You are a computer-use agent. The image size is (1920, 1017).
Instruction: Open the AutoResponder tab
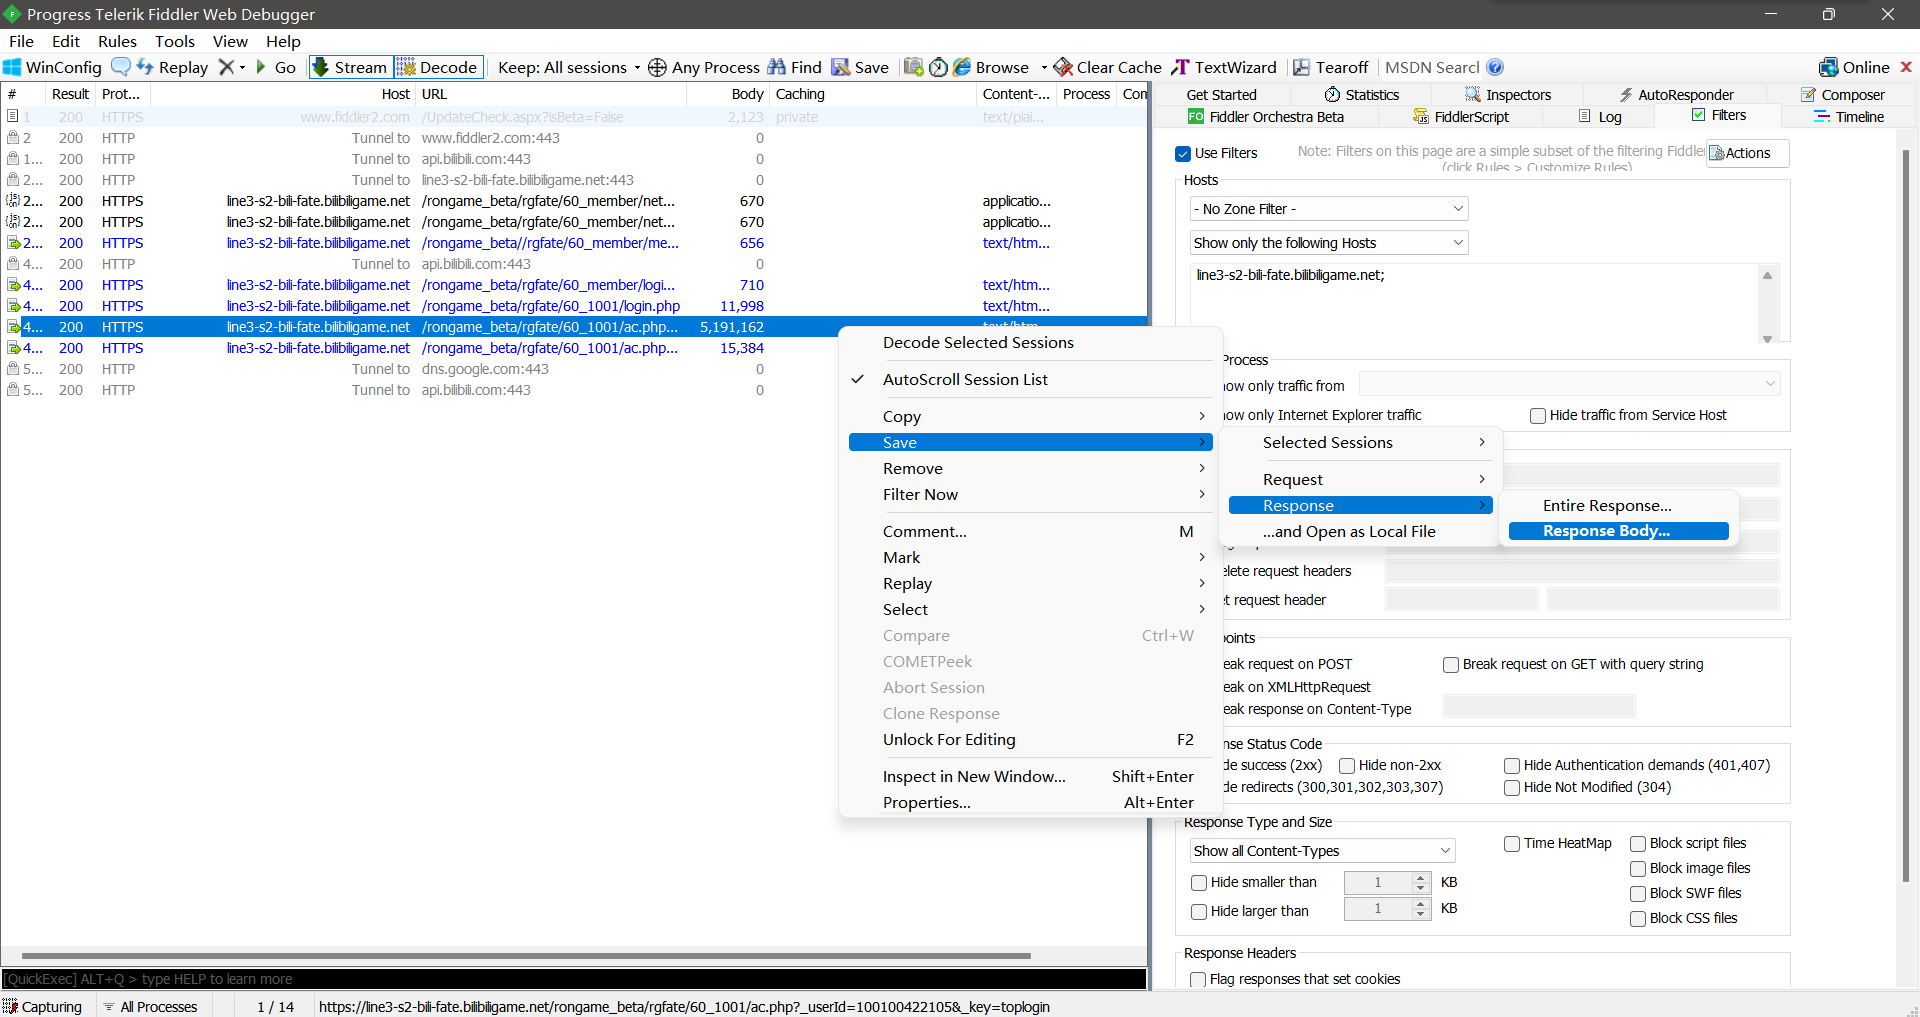tap(1676, 95)
